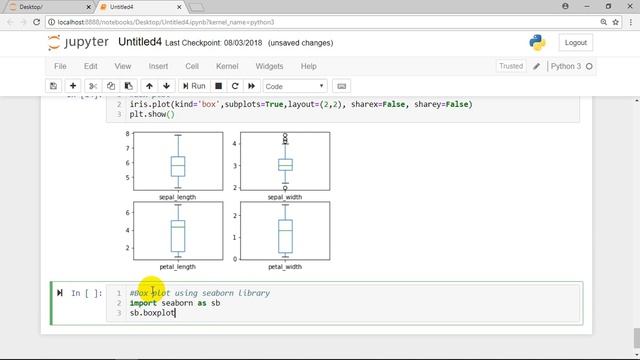Open the Kernel menu
The width and height of the screenshot is (640, 360).
pos(227,66)
